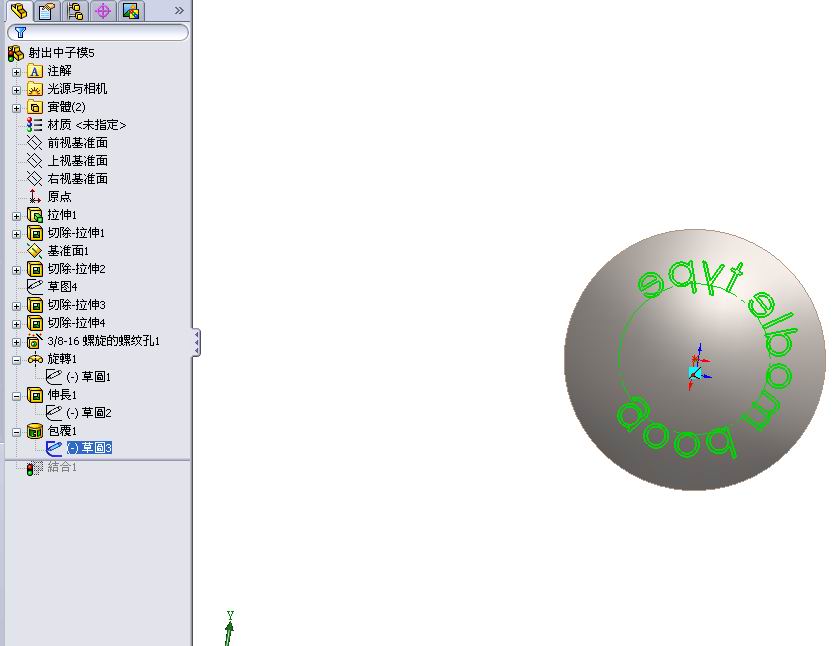The height and width of the screenshot is (646, 839).
Task: Select the 切除-拉伸2 cut icon
Action: click(35, 269)
